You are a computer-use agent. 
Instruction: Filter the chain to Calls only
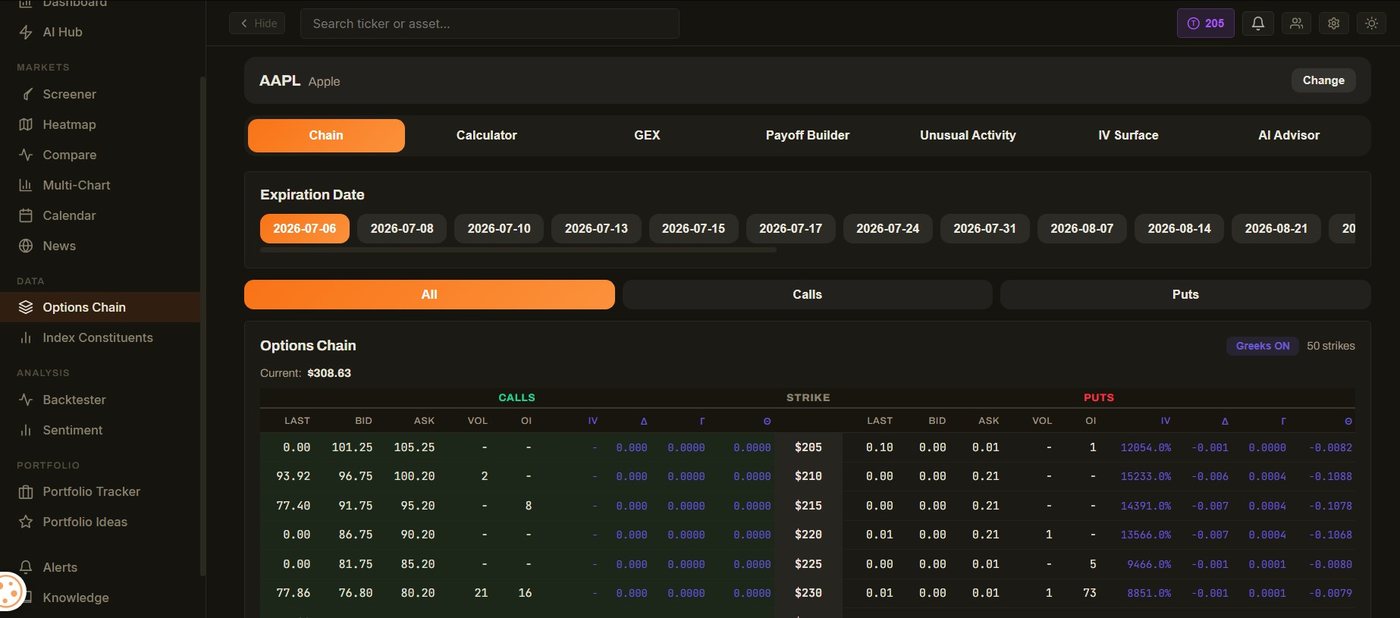[807, 294]
